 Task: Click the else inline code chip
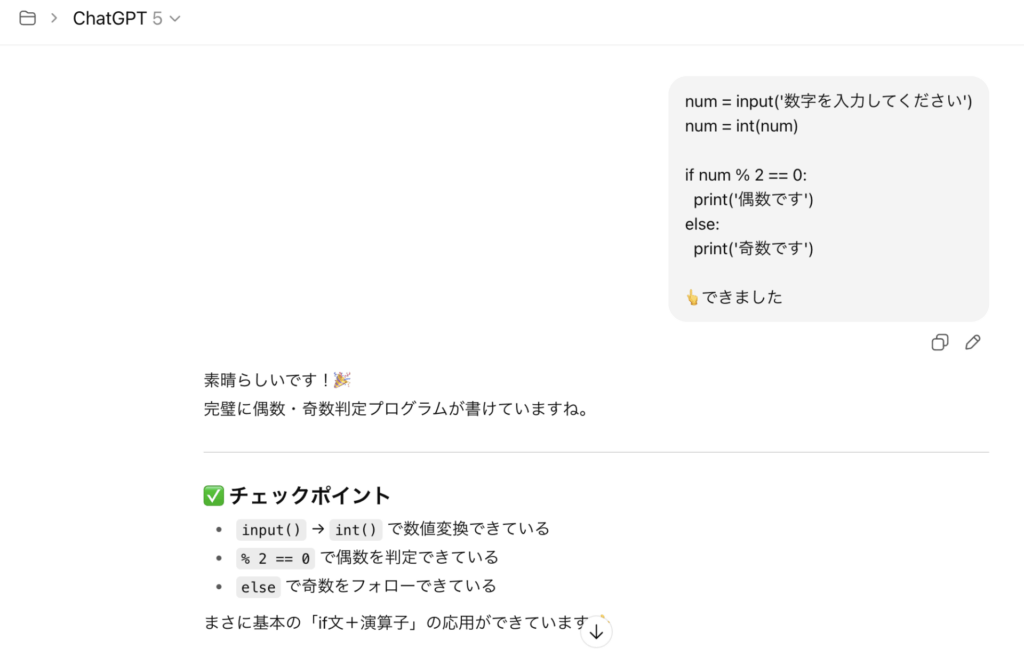[258, 586]
